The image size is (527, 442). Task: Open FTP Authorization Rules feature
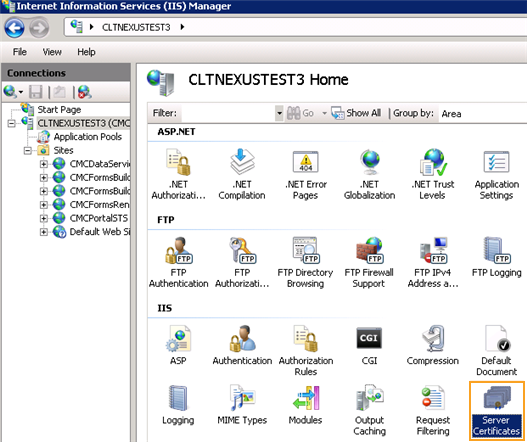coord(242,263)
